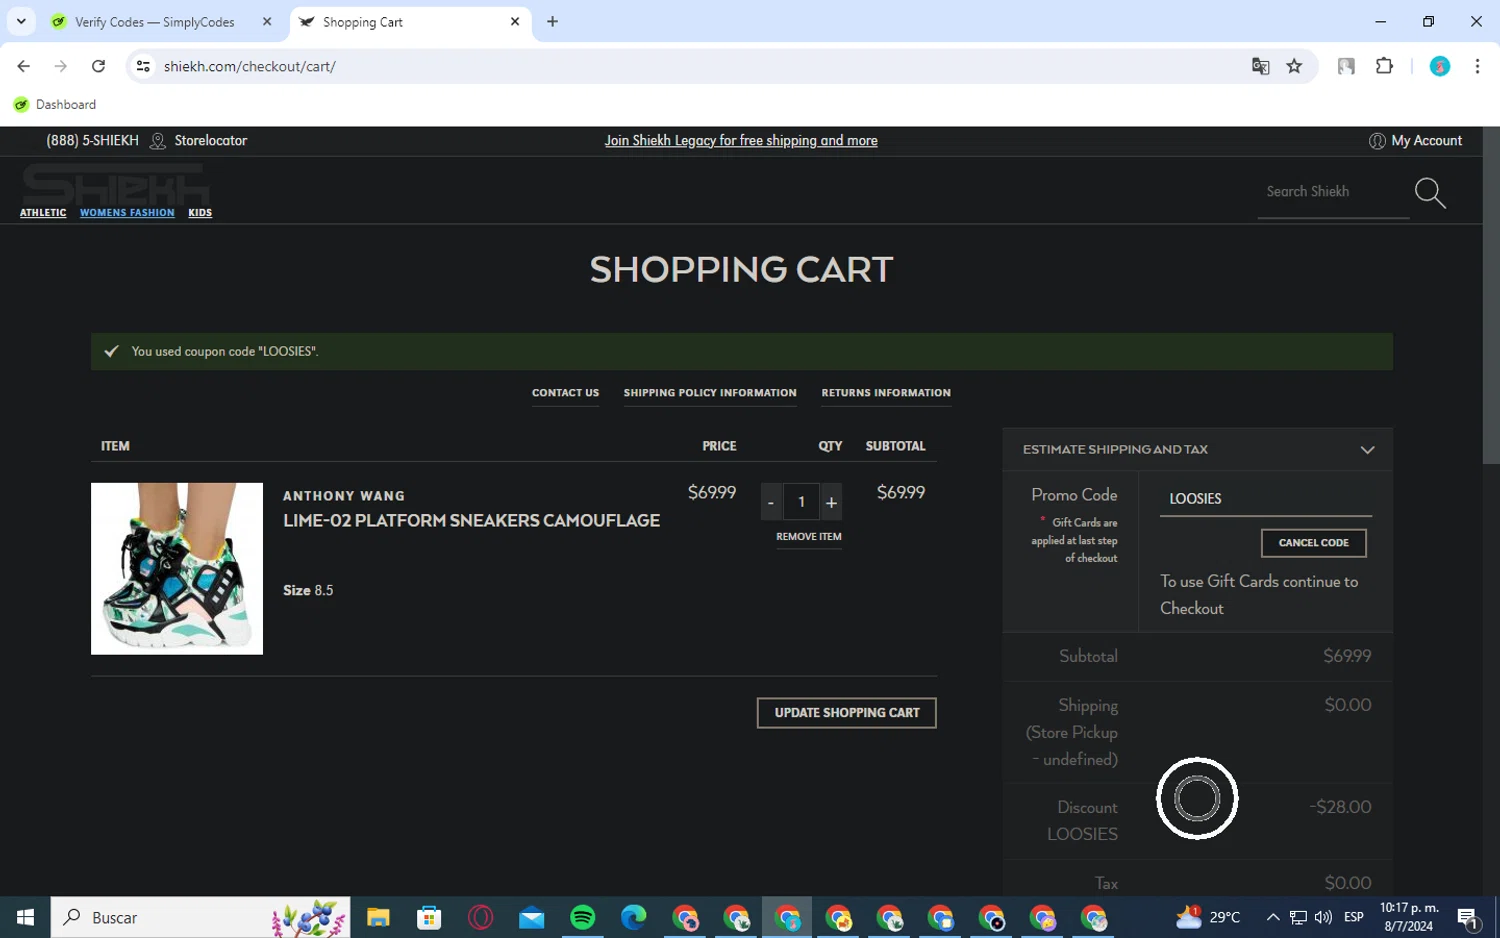
Task: Open My Account user icon
Action: click(1377, 141)
